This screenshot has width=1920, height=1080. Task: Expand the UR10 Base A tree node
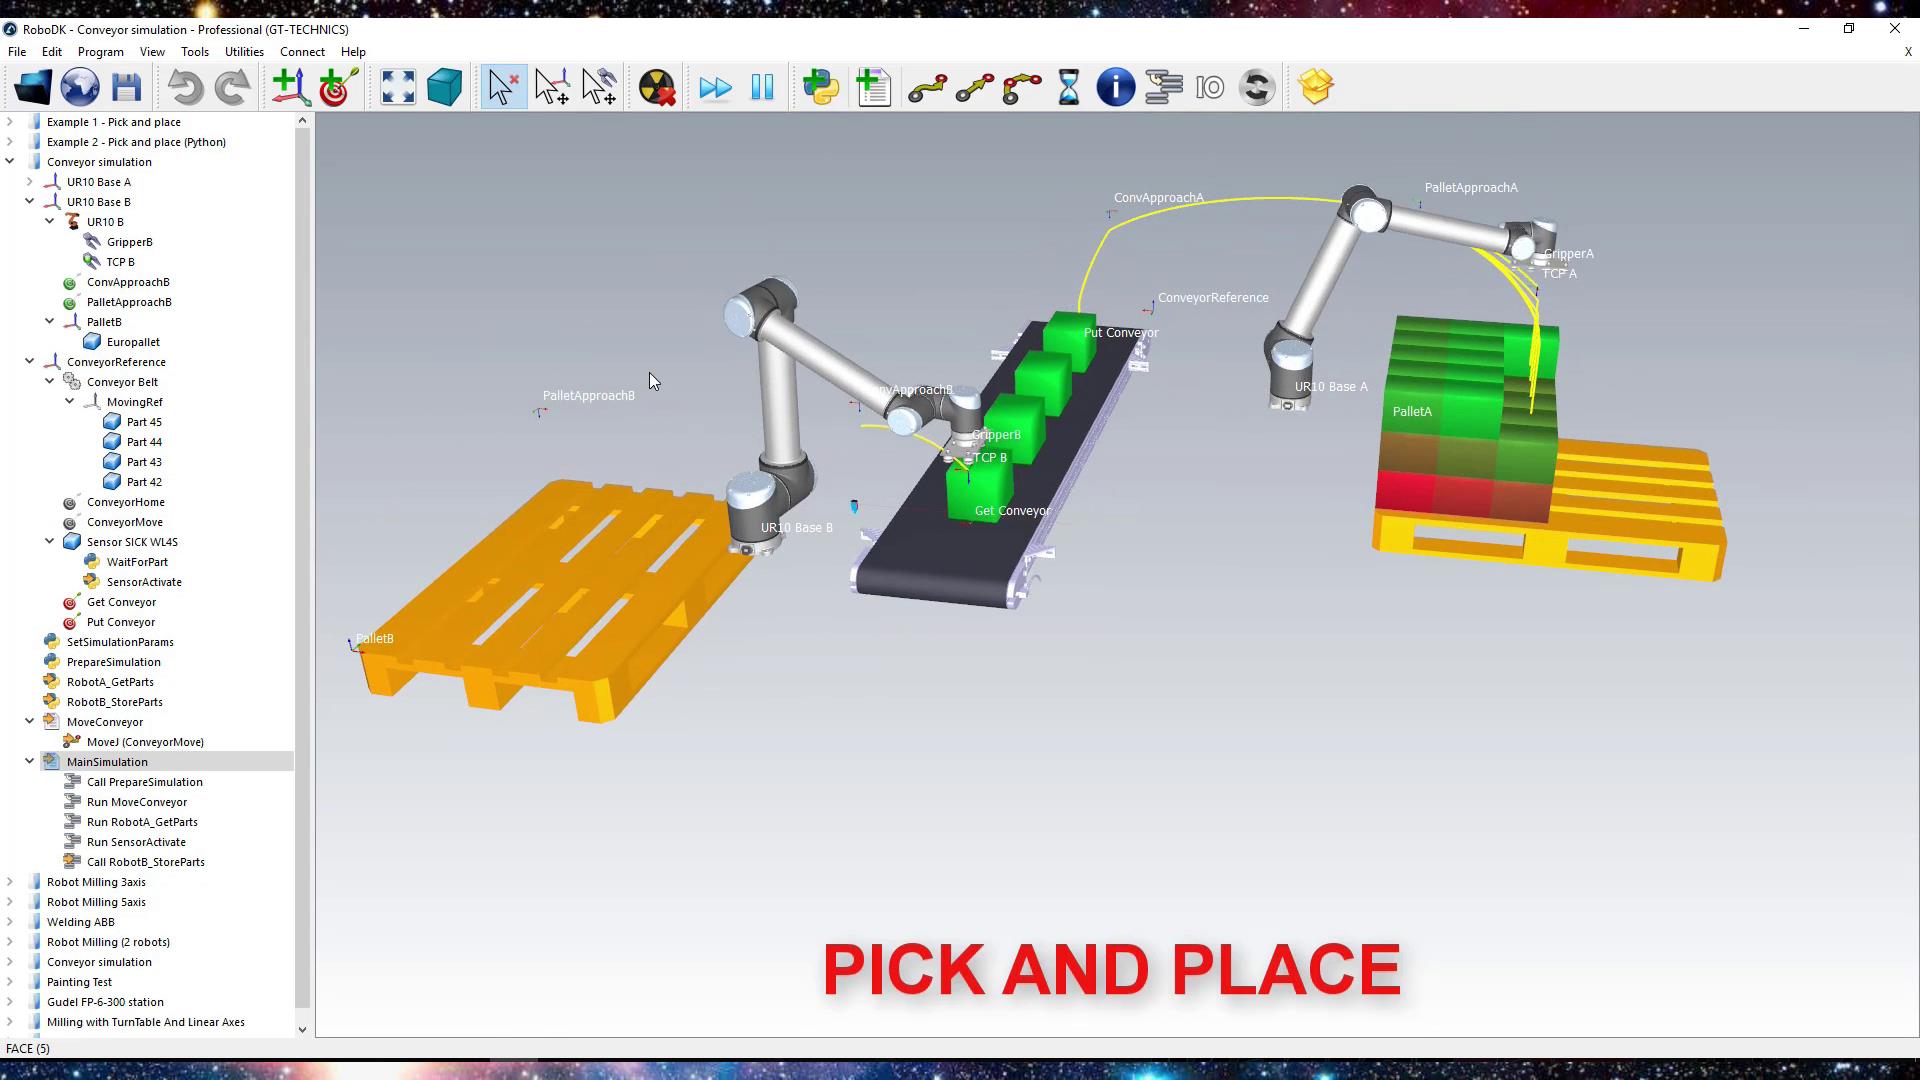coord(29,182)
